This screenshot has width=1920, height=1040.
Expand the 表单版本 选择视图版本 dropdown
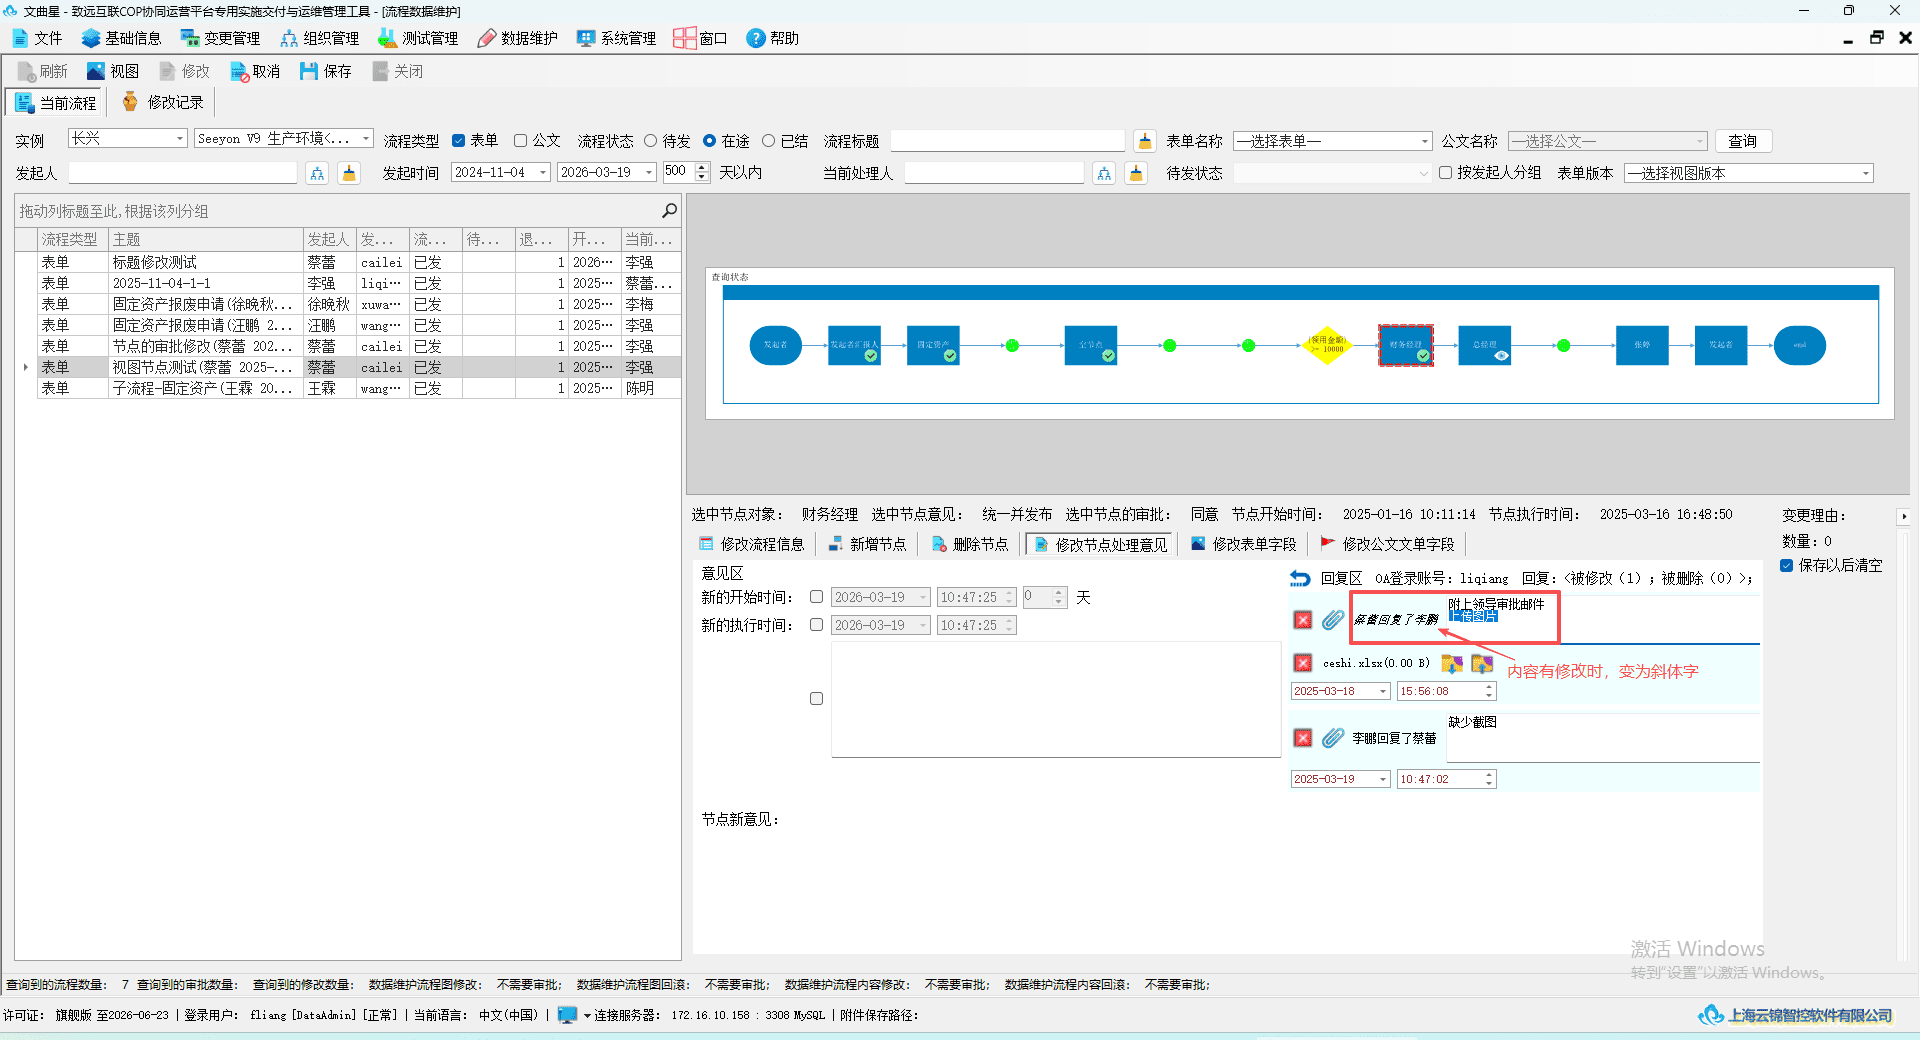[x=1748, y=173]
